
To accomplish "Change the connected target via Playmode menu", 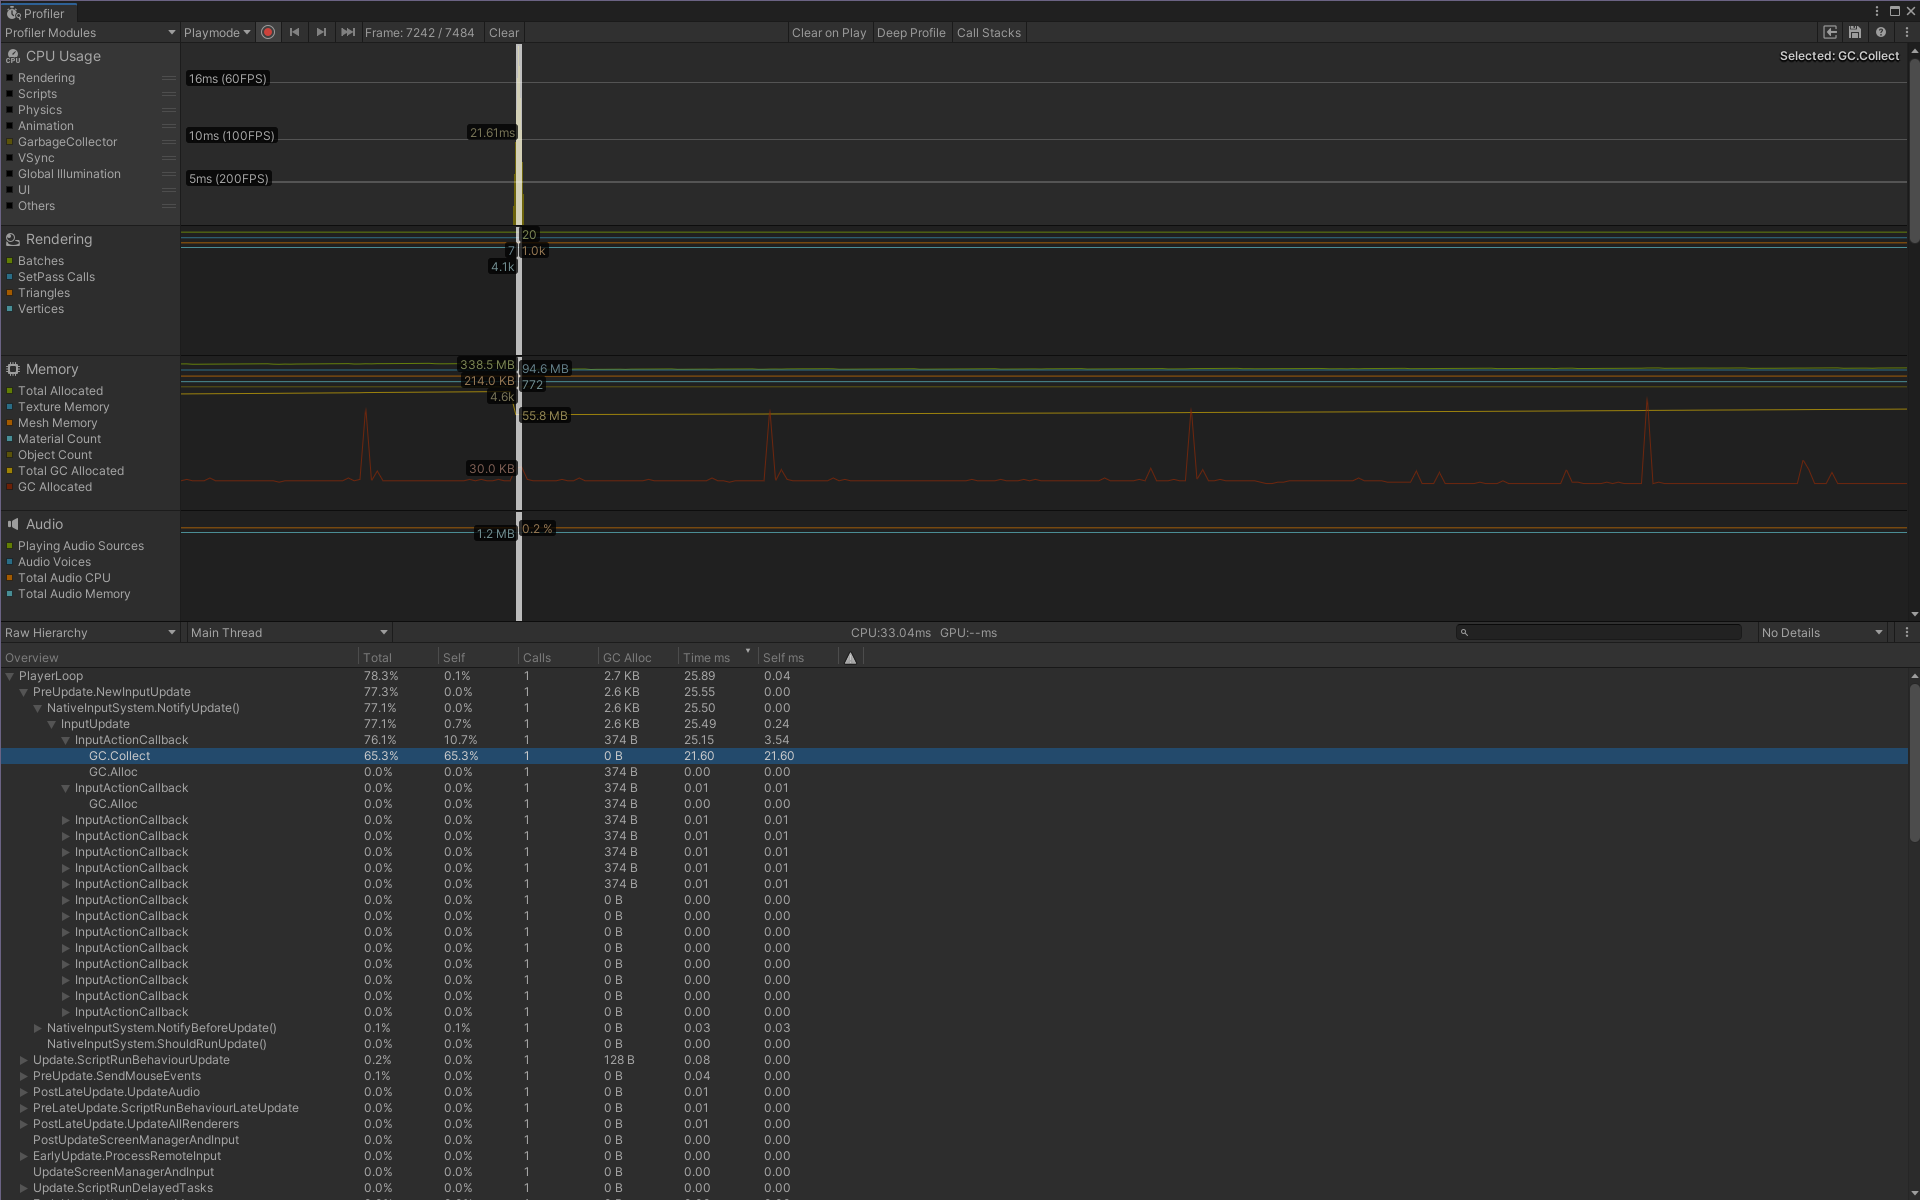I will [216, 32].
